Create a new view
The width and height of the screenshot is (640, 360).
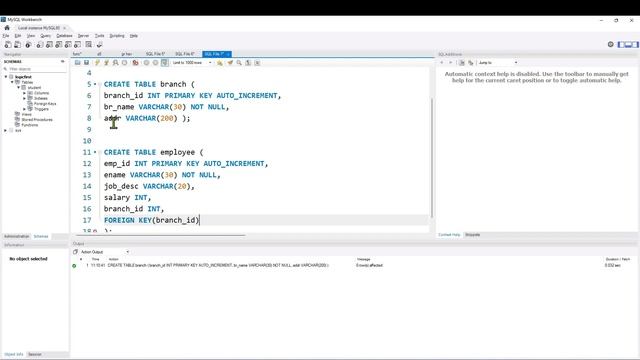click(x=59, y=45)
